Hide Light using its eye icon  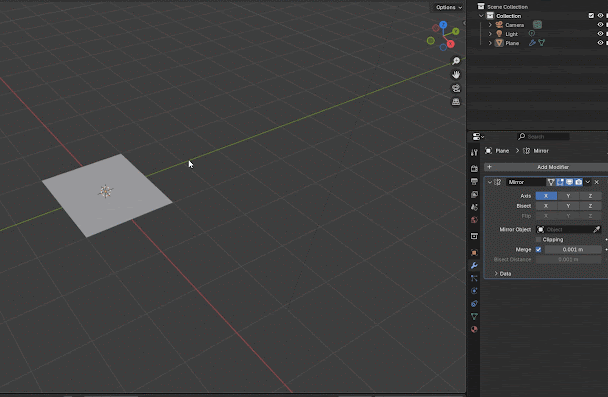point(600,34)
